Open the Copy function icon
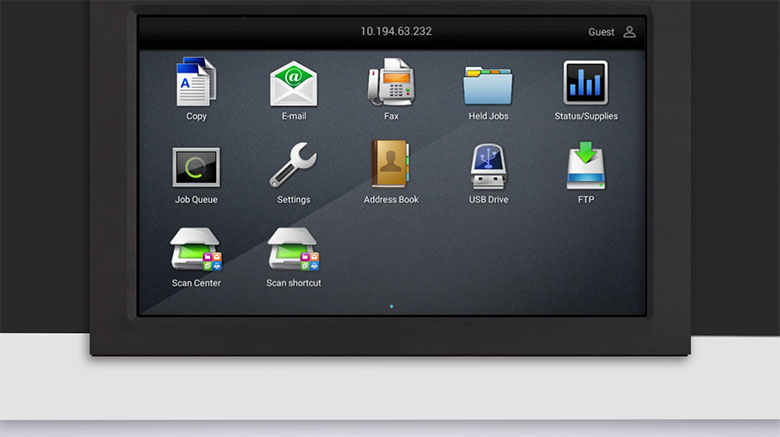The image size is (780, 437). click(x=196, y=82)
